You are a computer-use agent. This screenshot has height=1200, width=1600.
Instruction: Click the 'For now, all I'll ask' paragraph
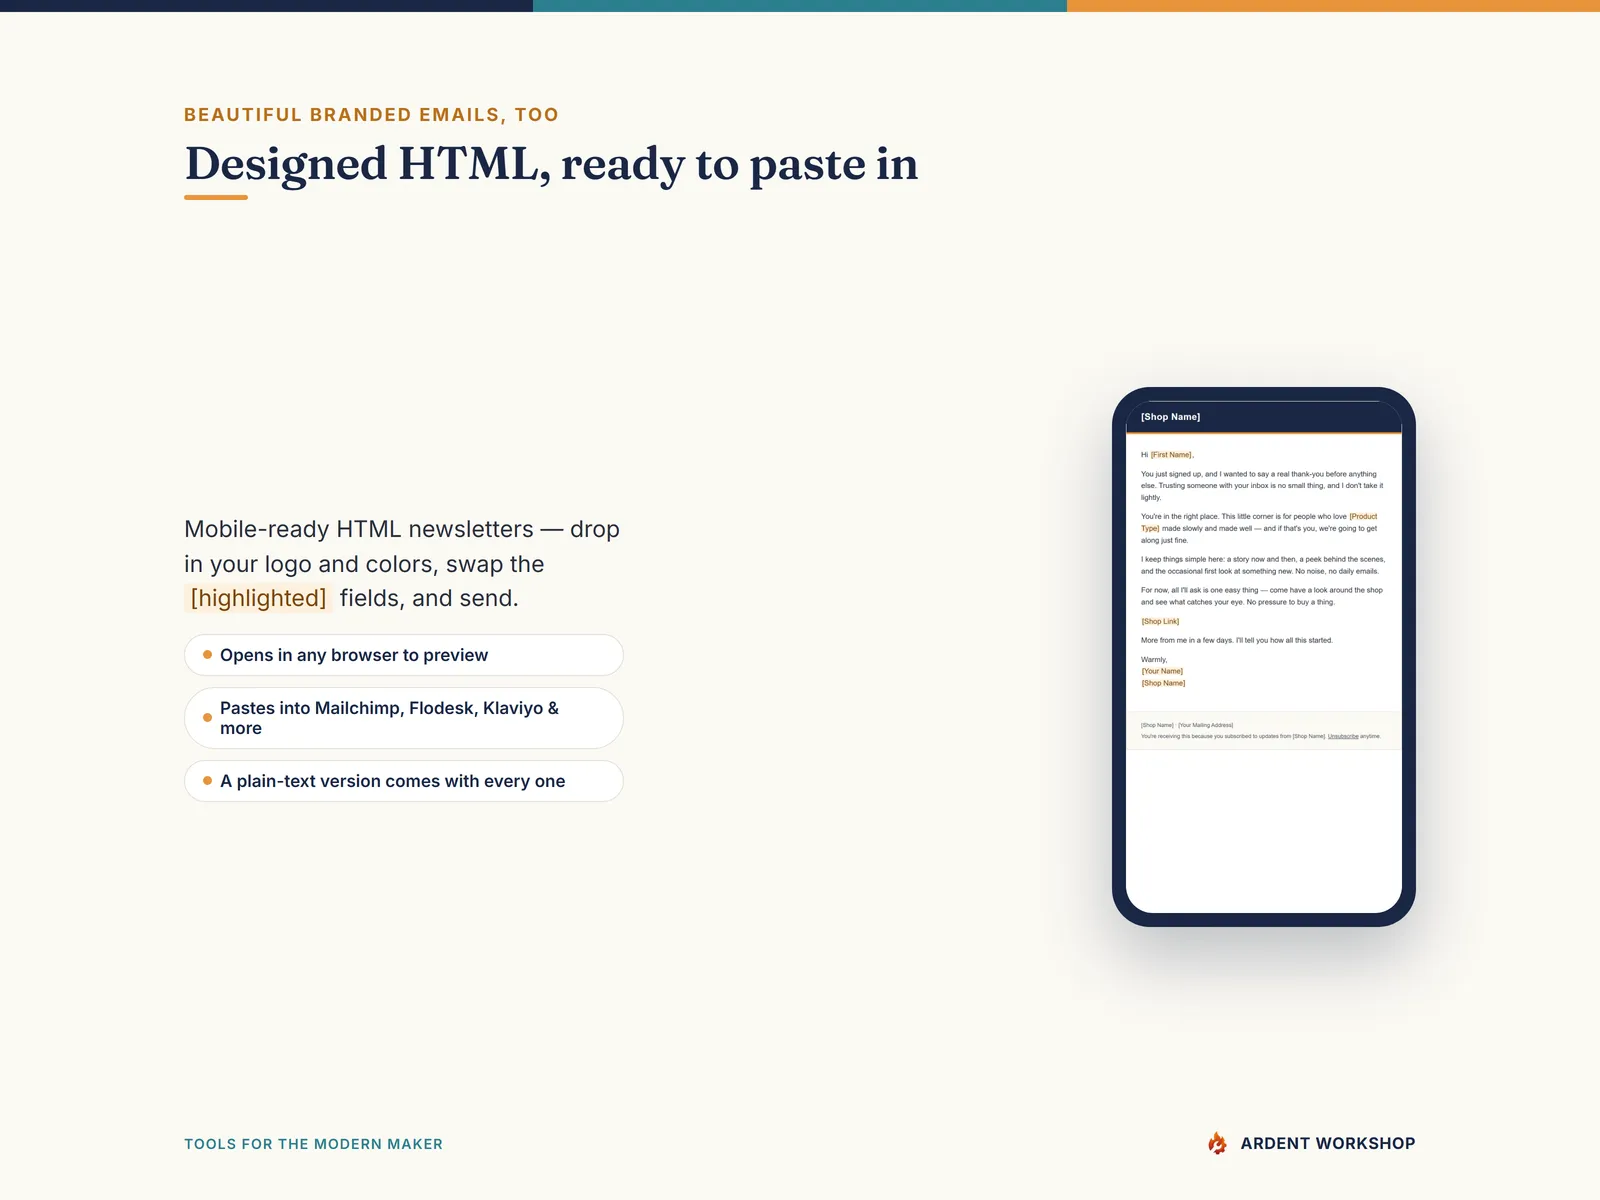(x=1262, y=596)
